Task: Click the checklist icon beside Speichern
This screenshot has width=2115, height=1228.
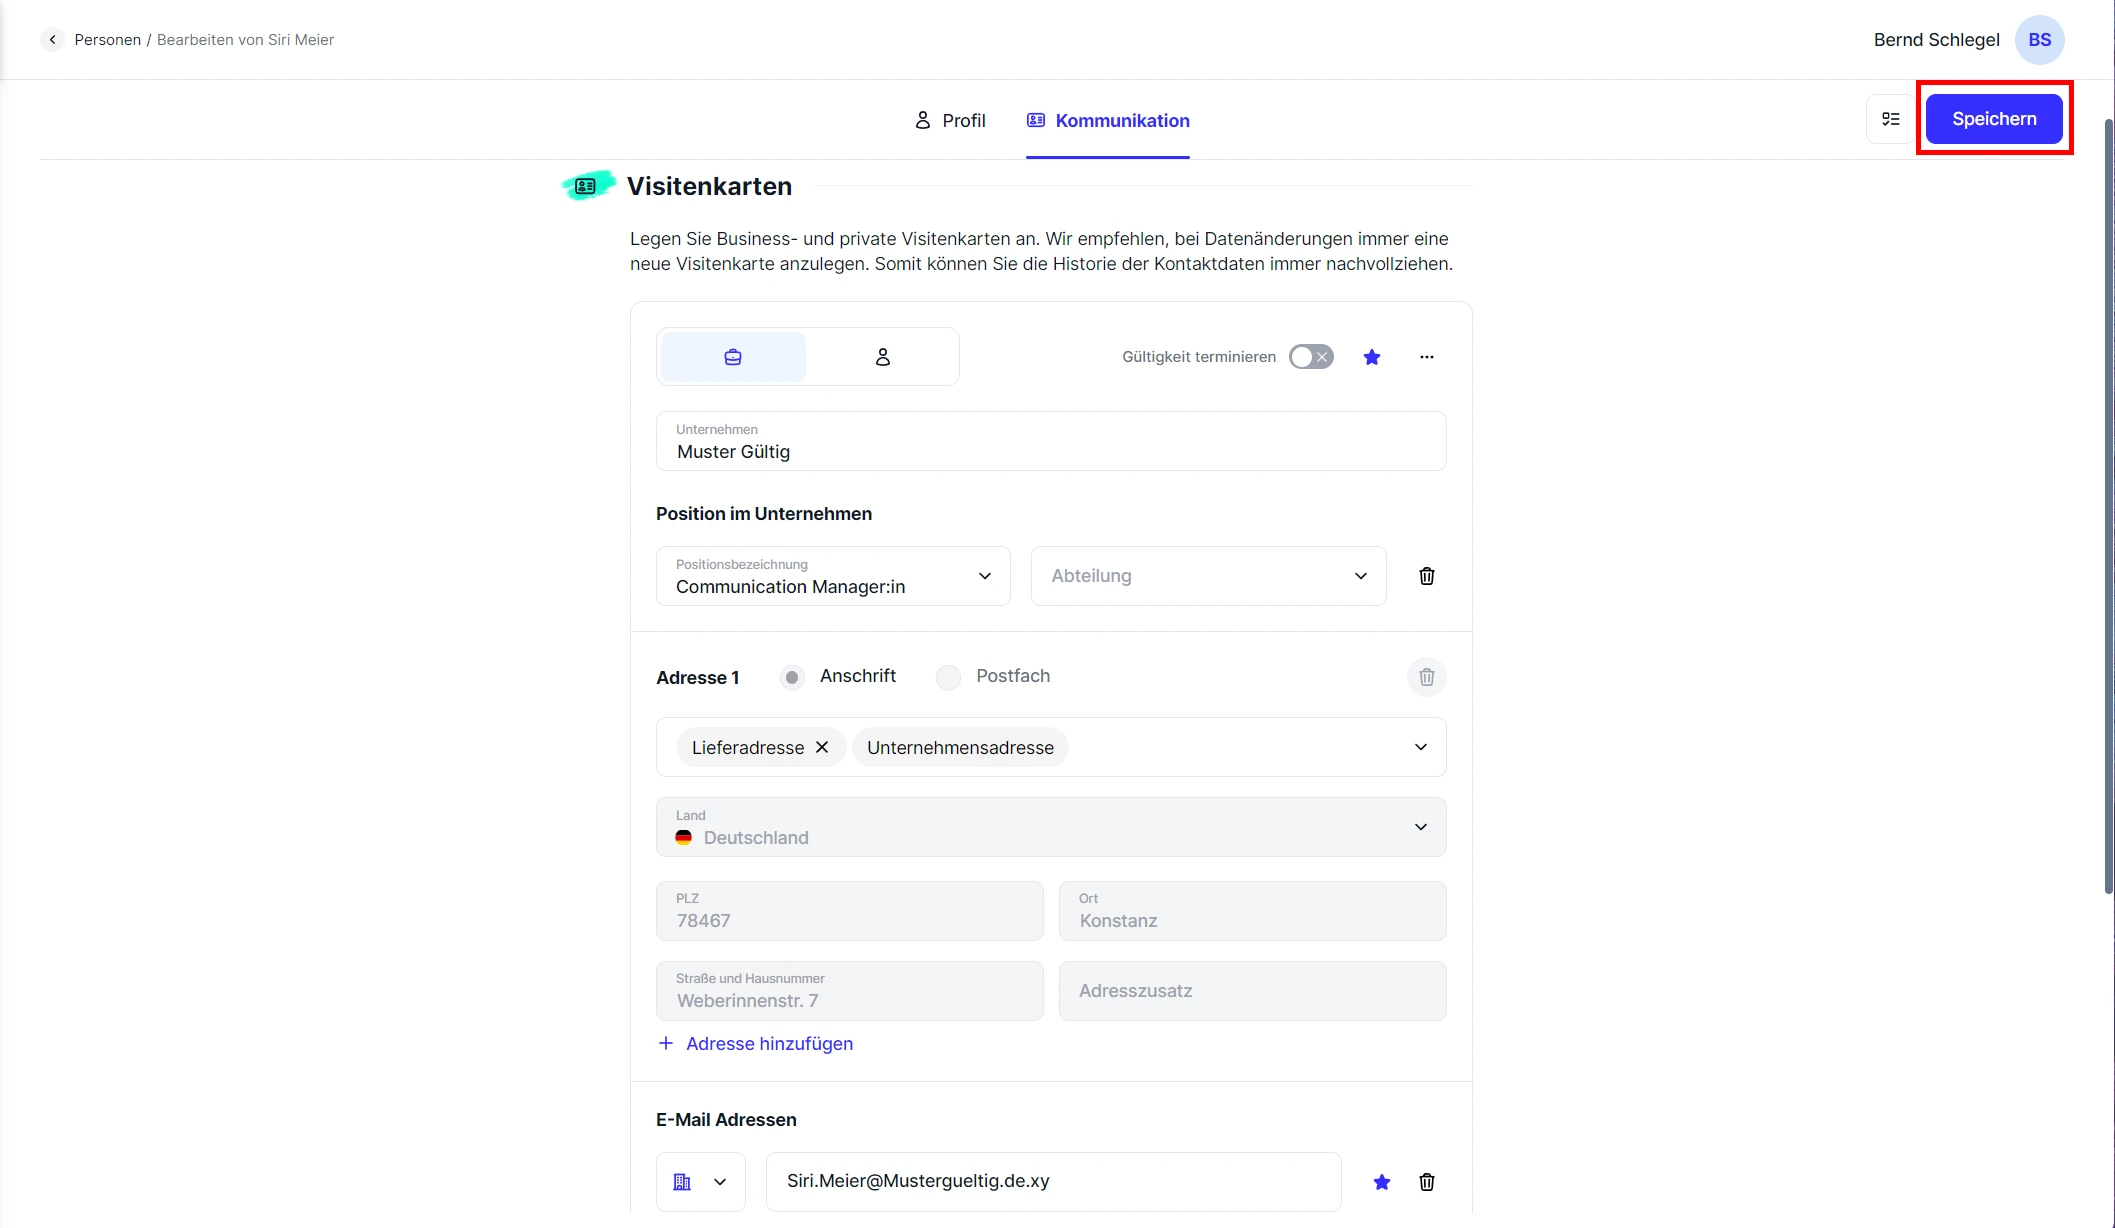Action: (x=1890, y=119)
